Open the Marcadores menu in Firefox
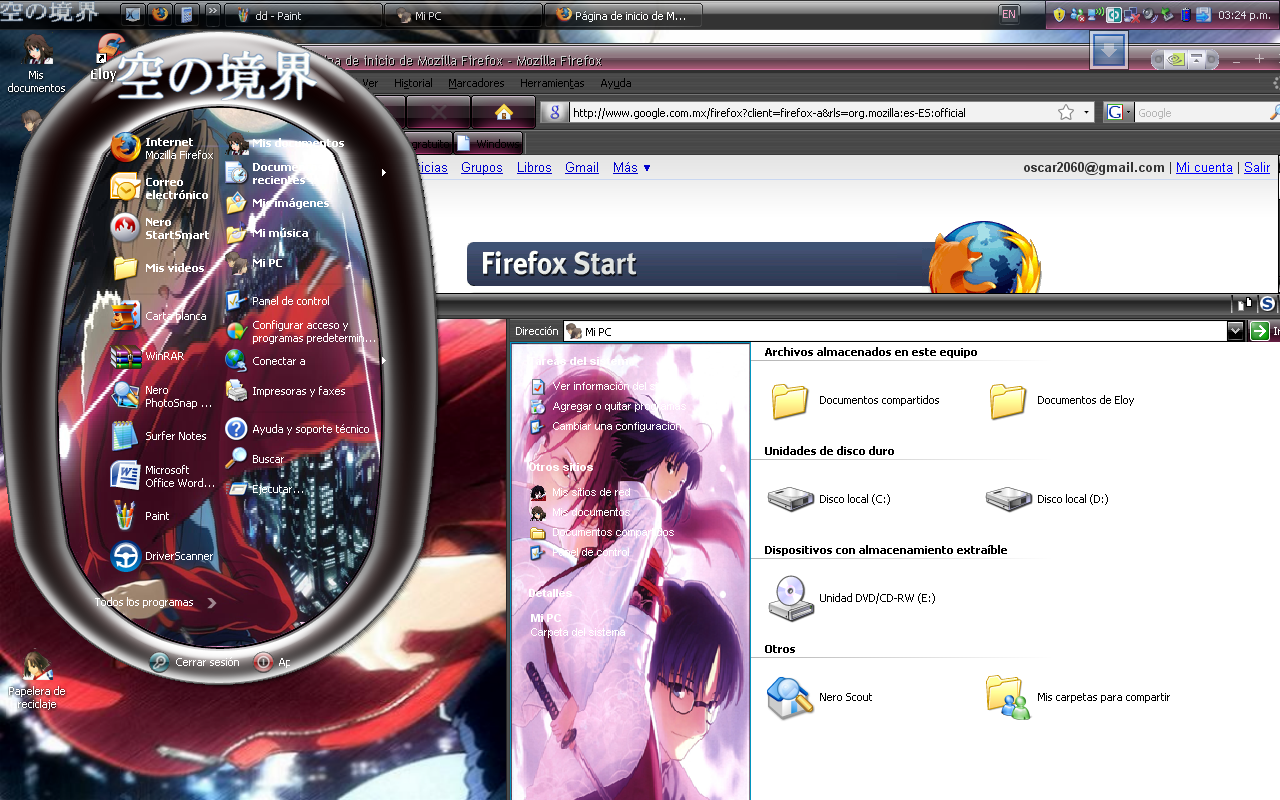 [476, 83]
